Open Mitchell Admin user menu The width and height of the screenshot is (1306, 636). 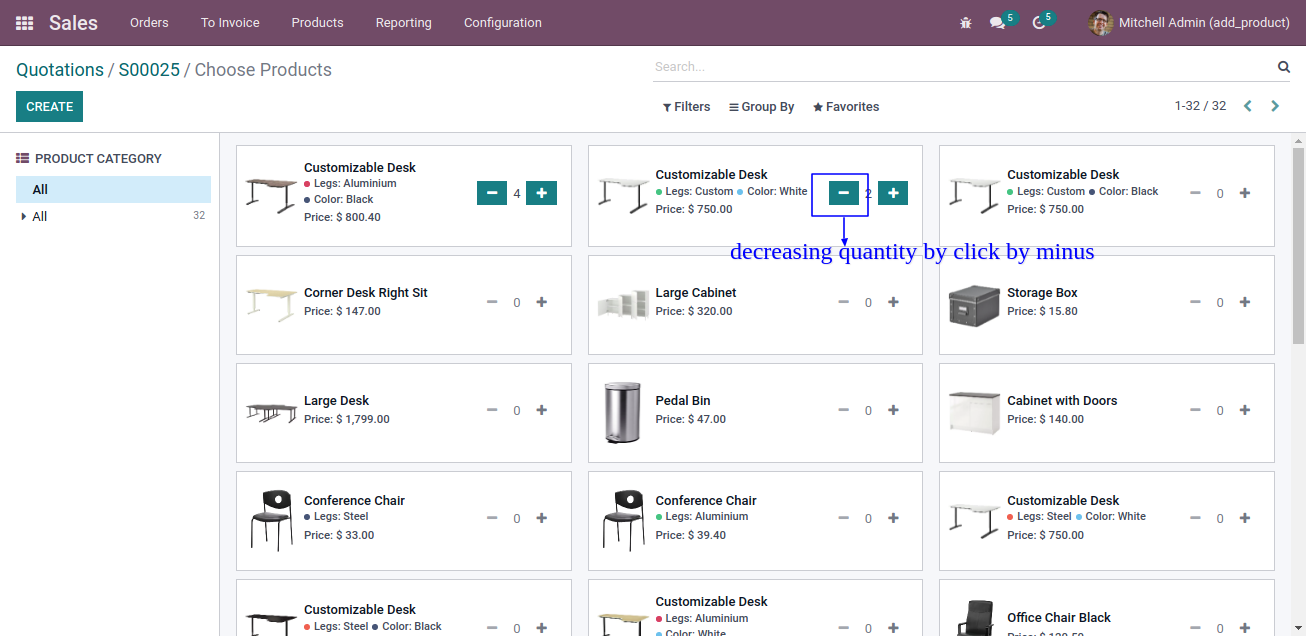coord(1189,23)
